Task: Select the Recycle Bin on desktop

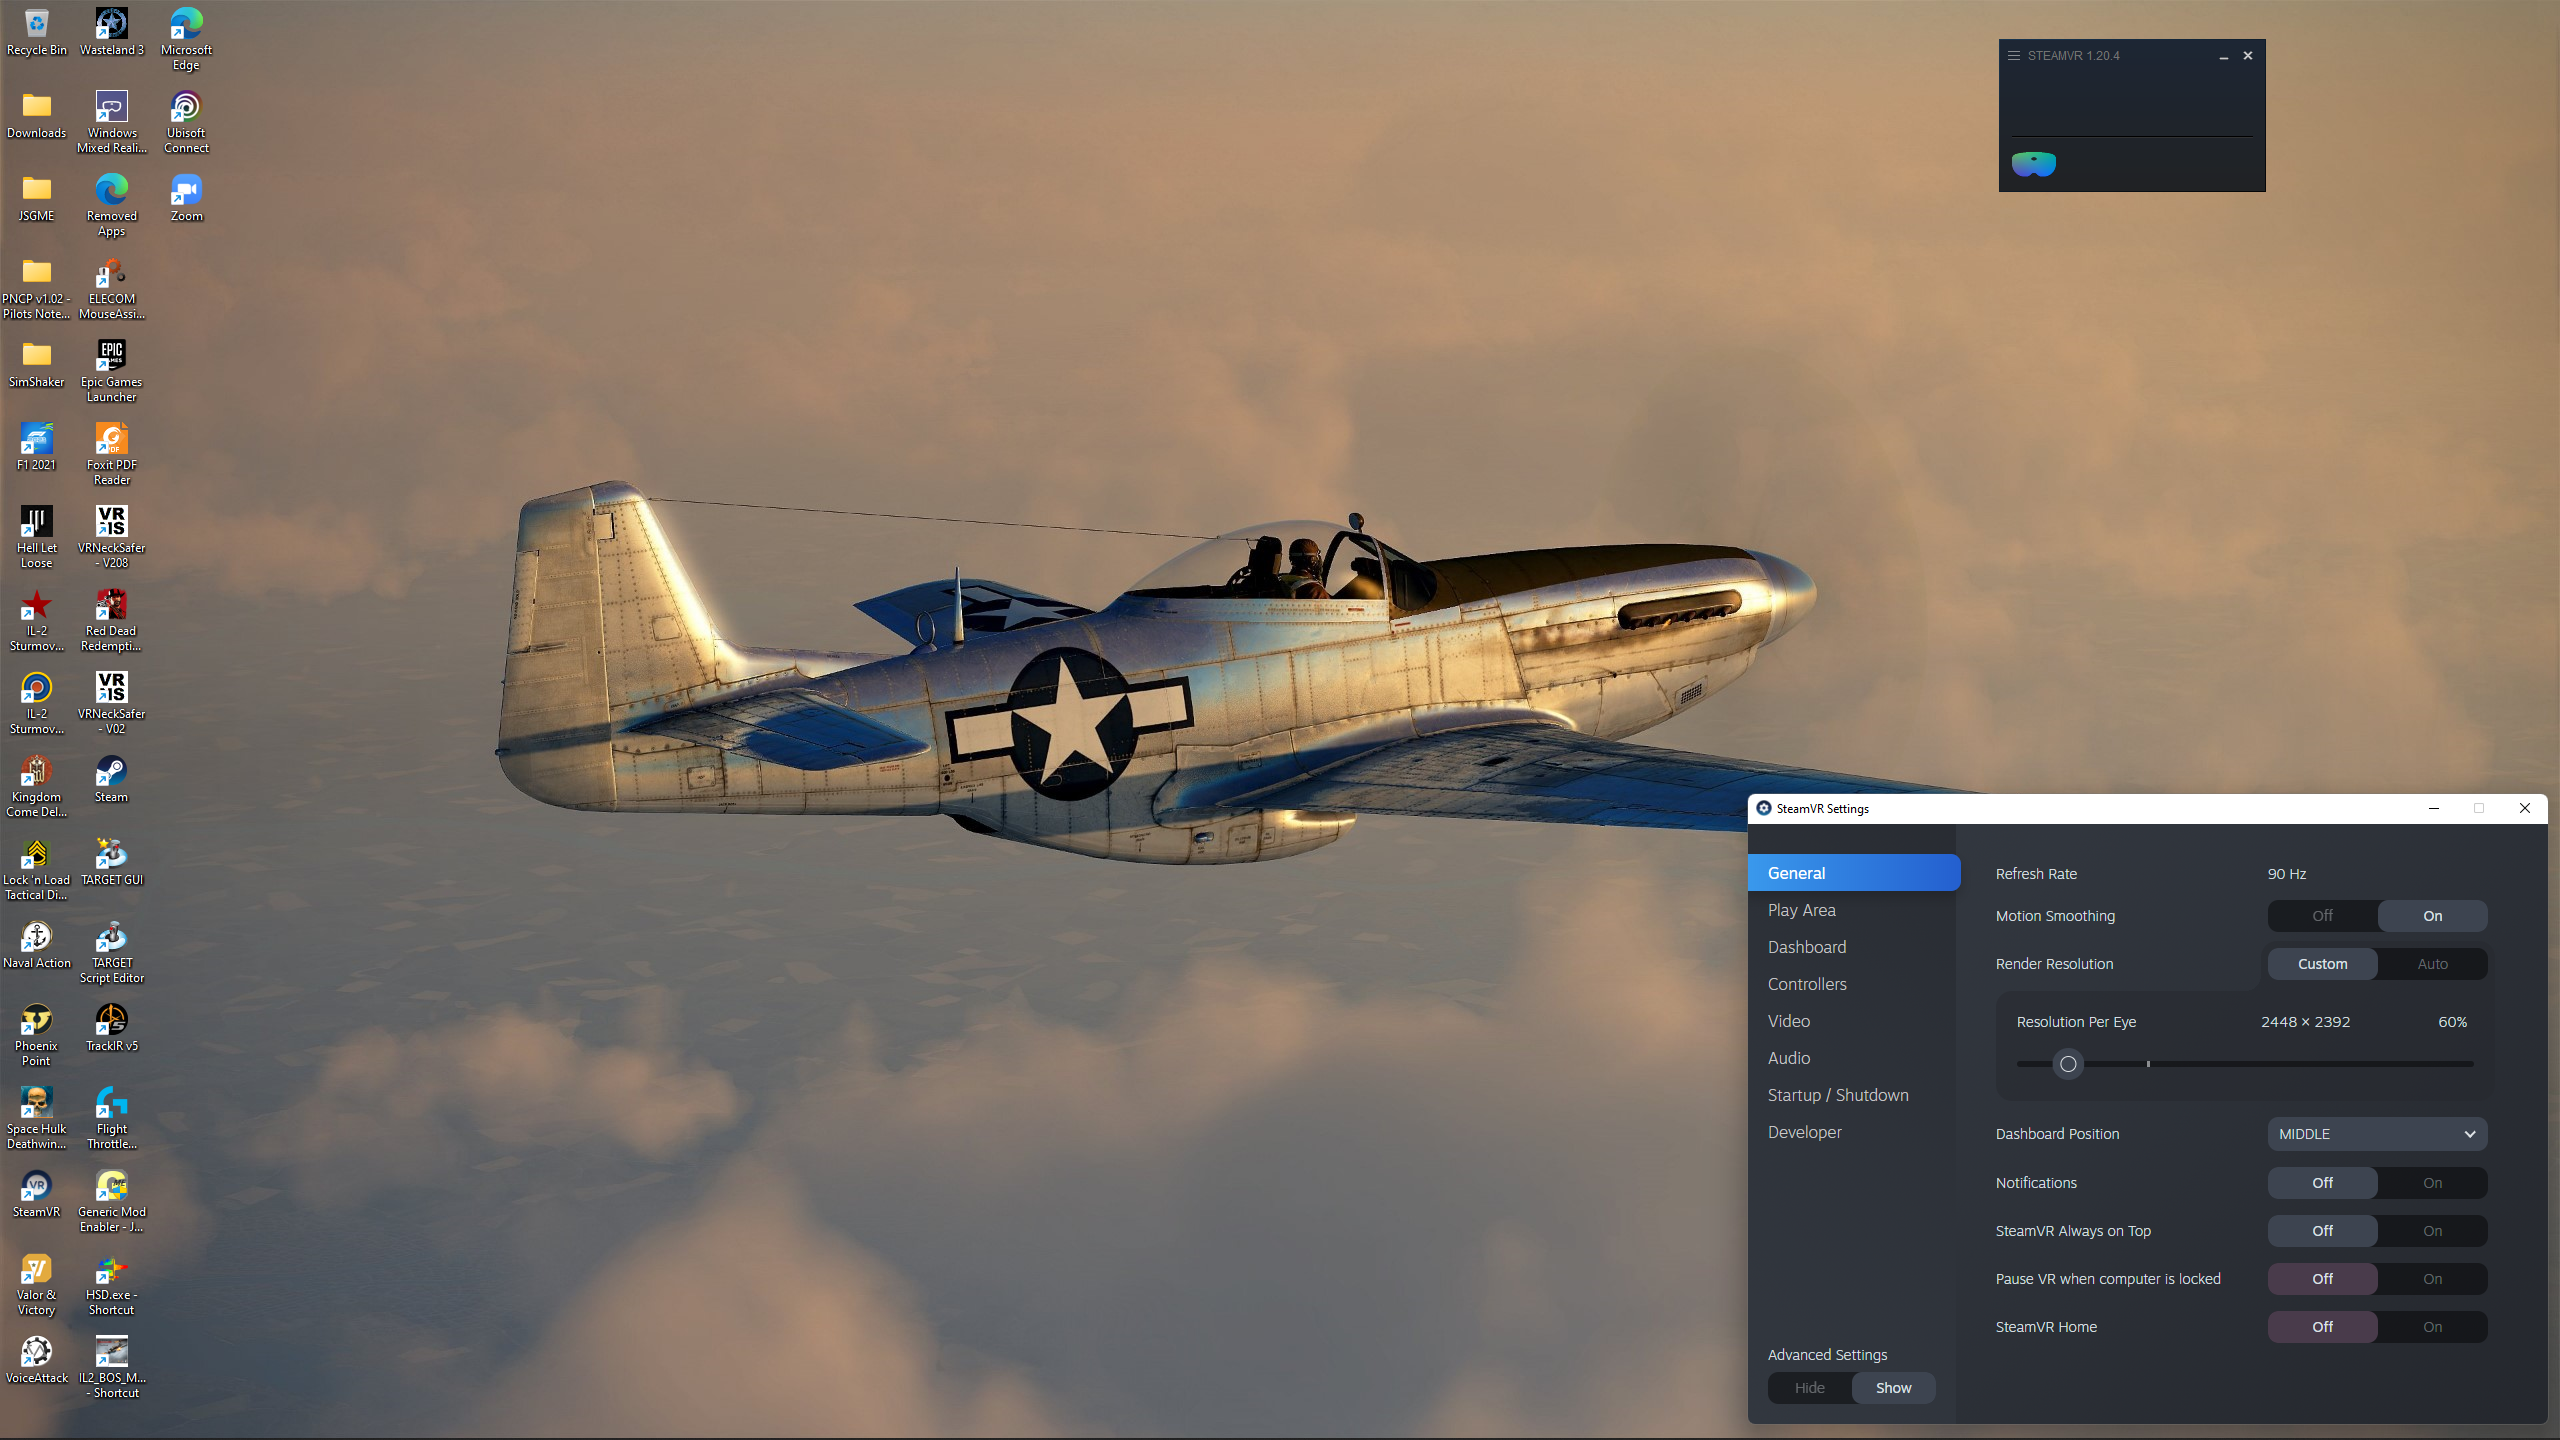Action: [37, 33]
